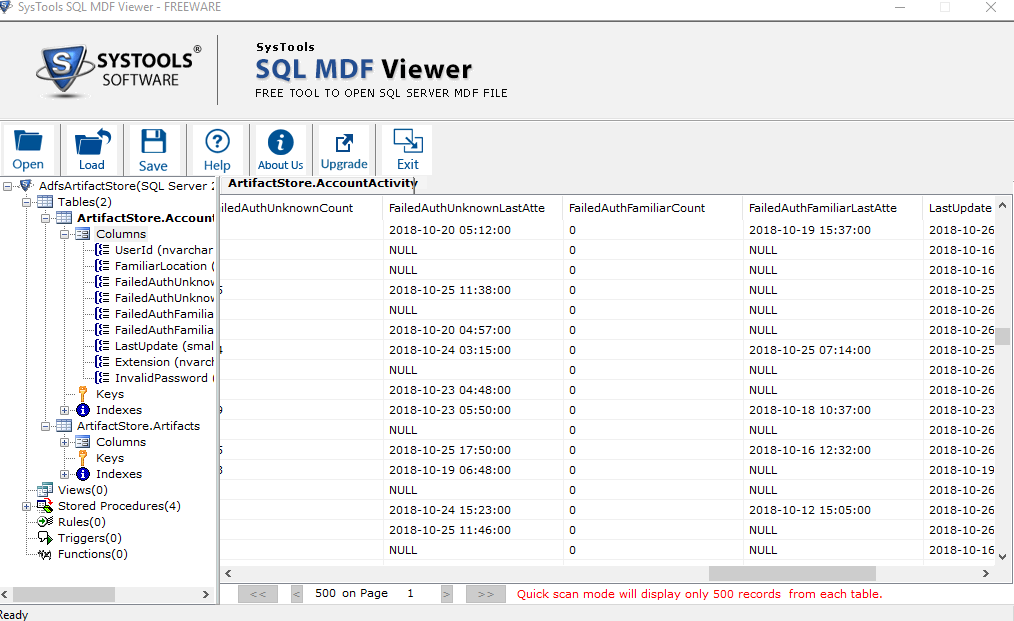Click the cell 2018-10-20 05:12:00
1014x621 pixels.
point(450,230)
